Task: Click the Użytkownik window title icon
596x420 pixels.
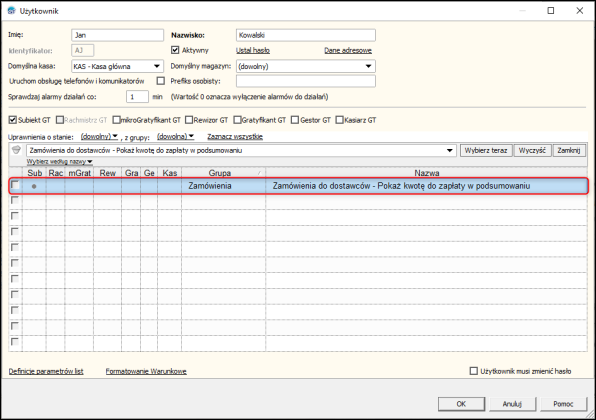Action: [11, 11]
